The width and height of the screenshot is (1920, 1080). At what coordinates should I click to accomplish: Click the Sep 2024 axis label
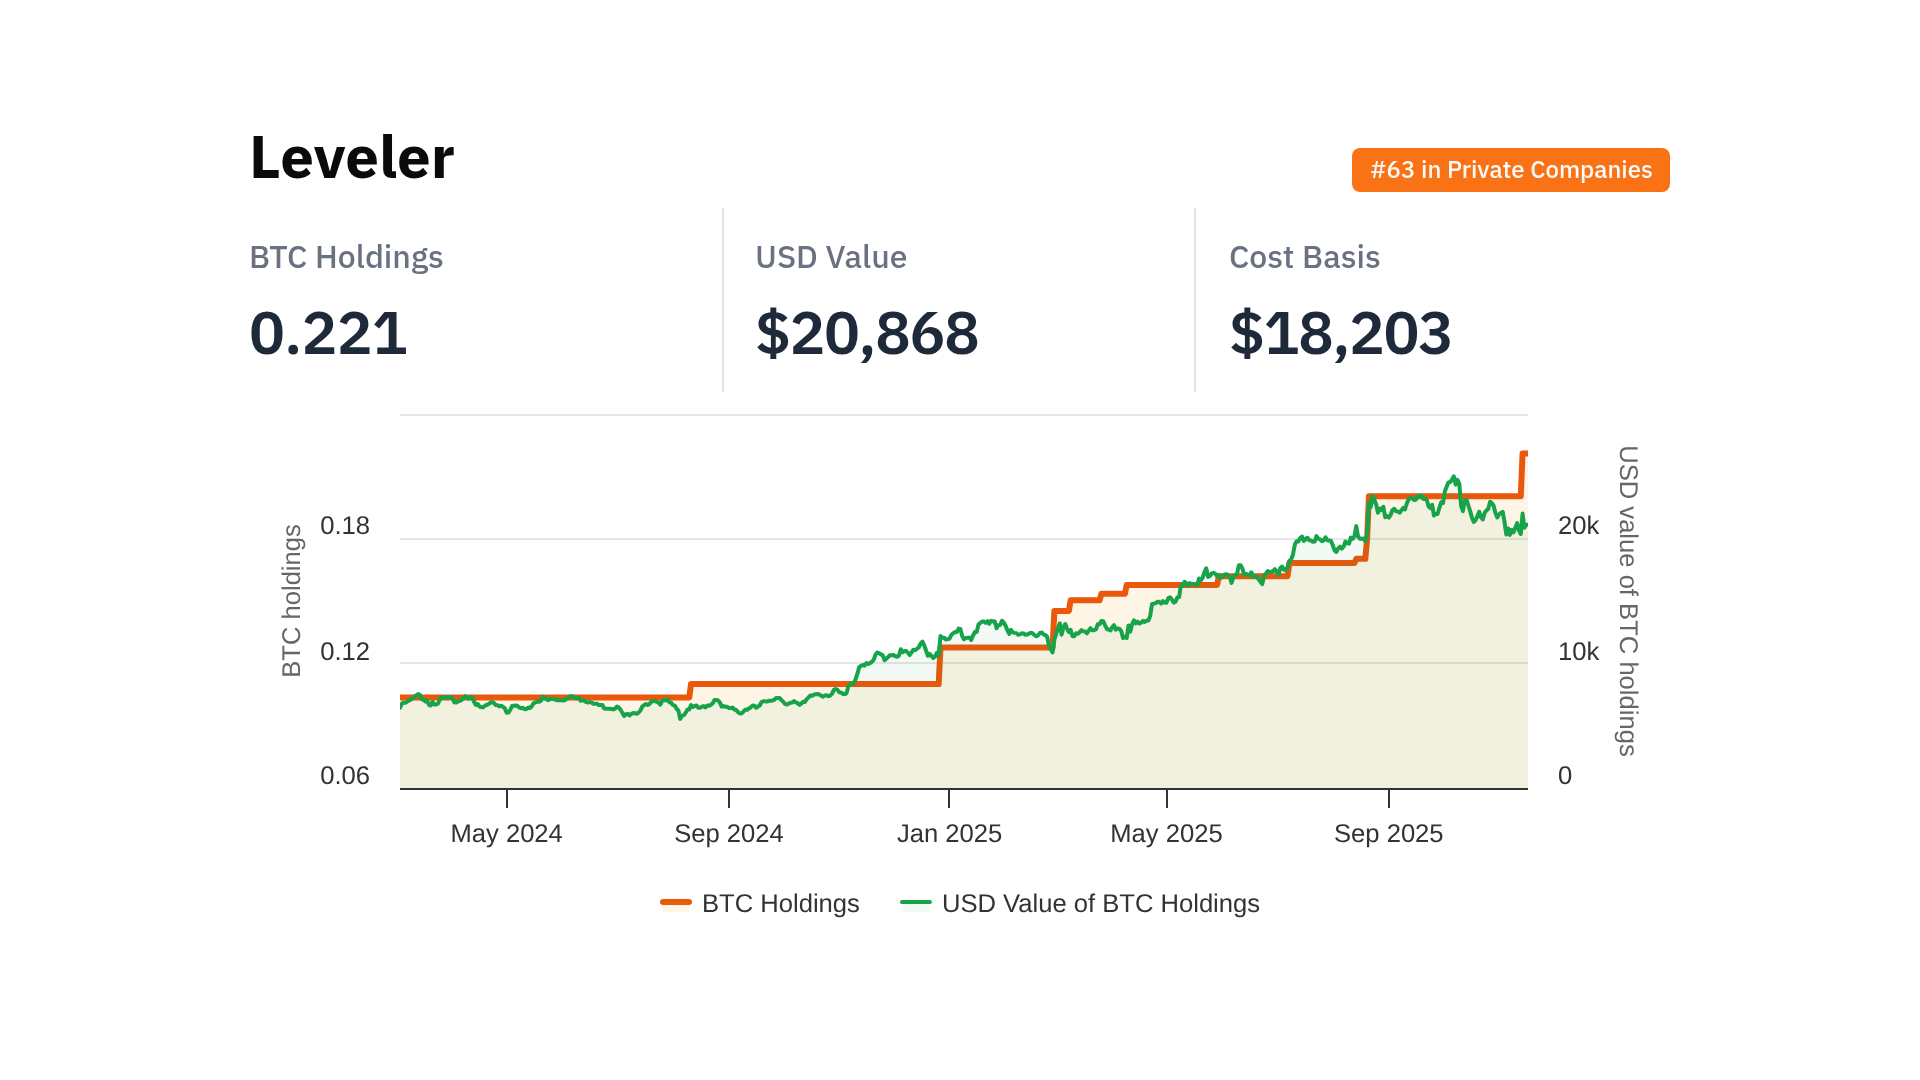[728, 833]
